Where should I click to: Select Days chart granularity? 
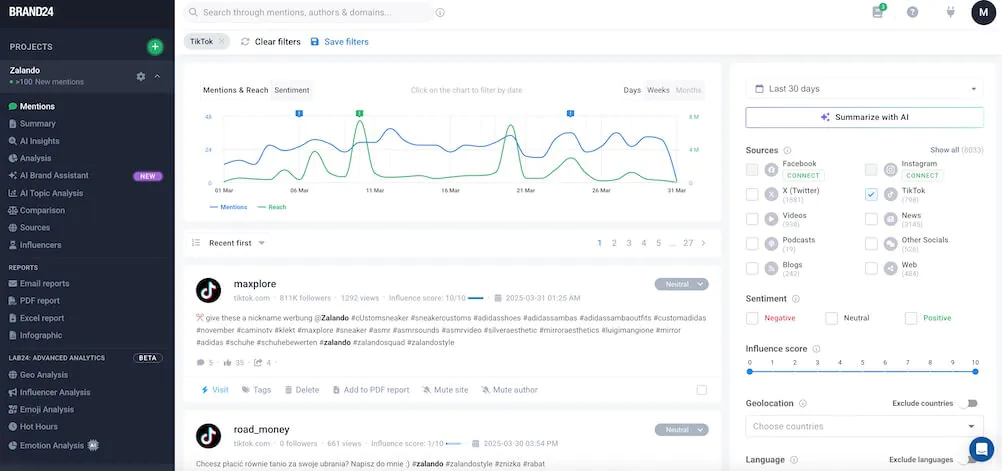click(x=632, y=90)
